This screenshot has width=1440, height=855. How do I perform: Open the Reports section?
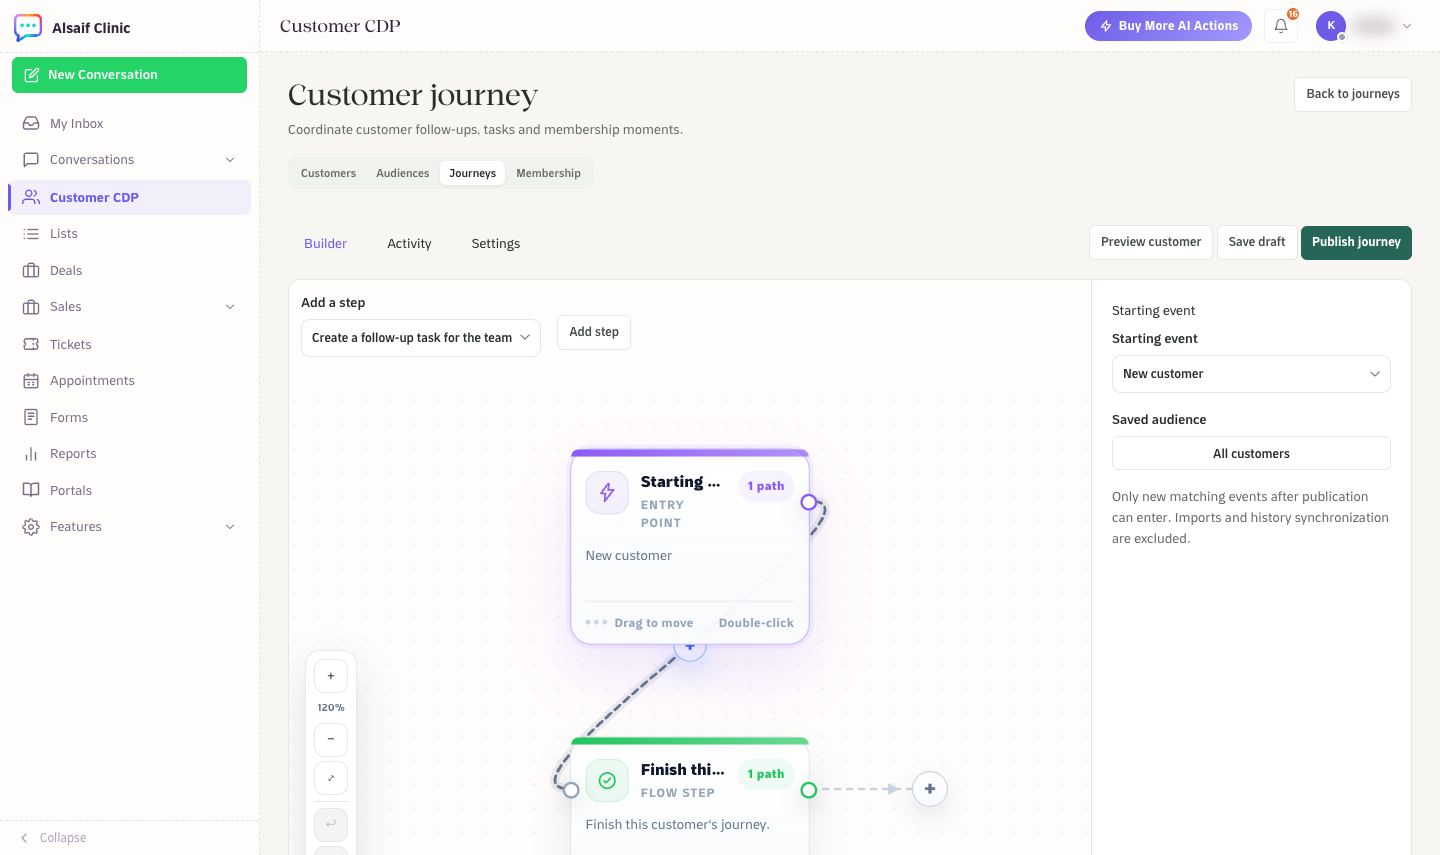(x=129, y=453)
